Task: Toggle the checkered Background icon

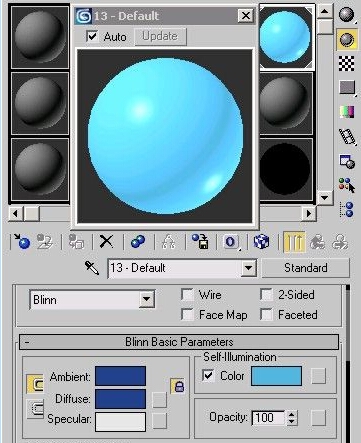Action: click(347, 63)
